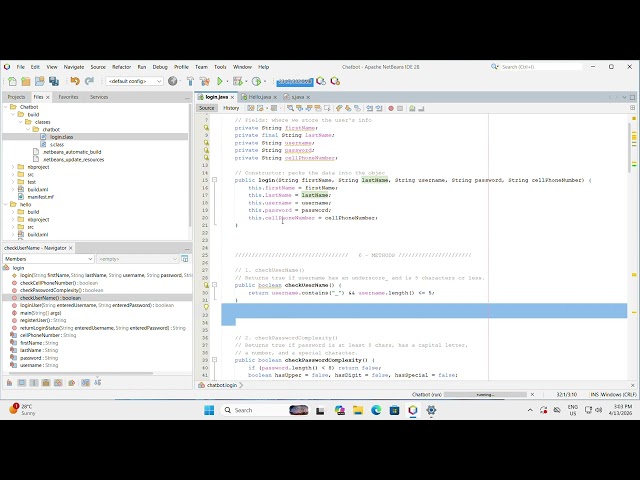
Task: Open the Refactor menu
Action: 121,67
